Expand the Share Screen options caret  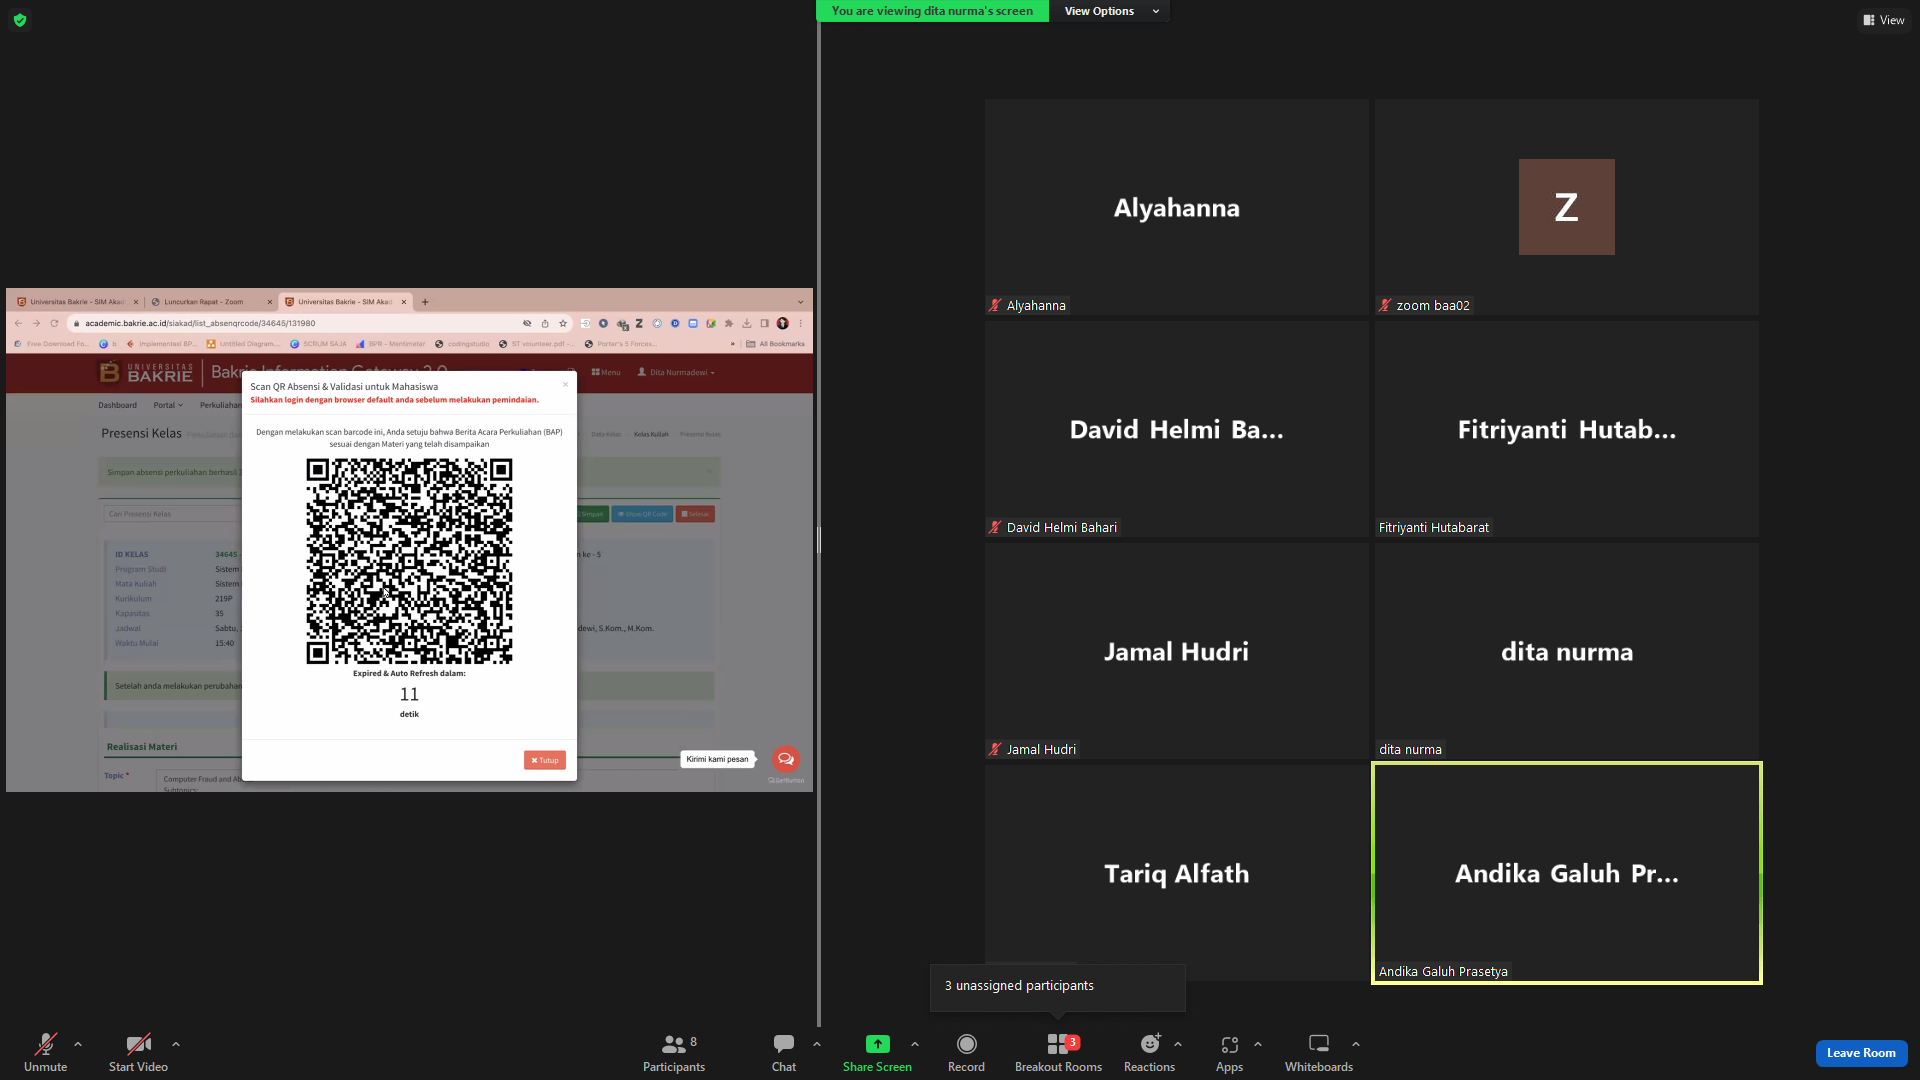click(915, 1044)
